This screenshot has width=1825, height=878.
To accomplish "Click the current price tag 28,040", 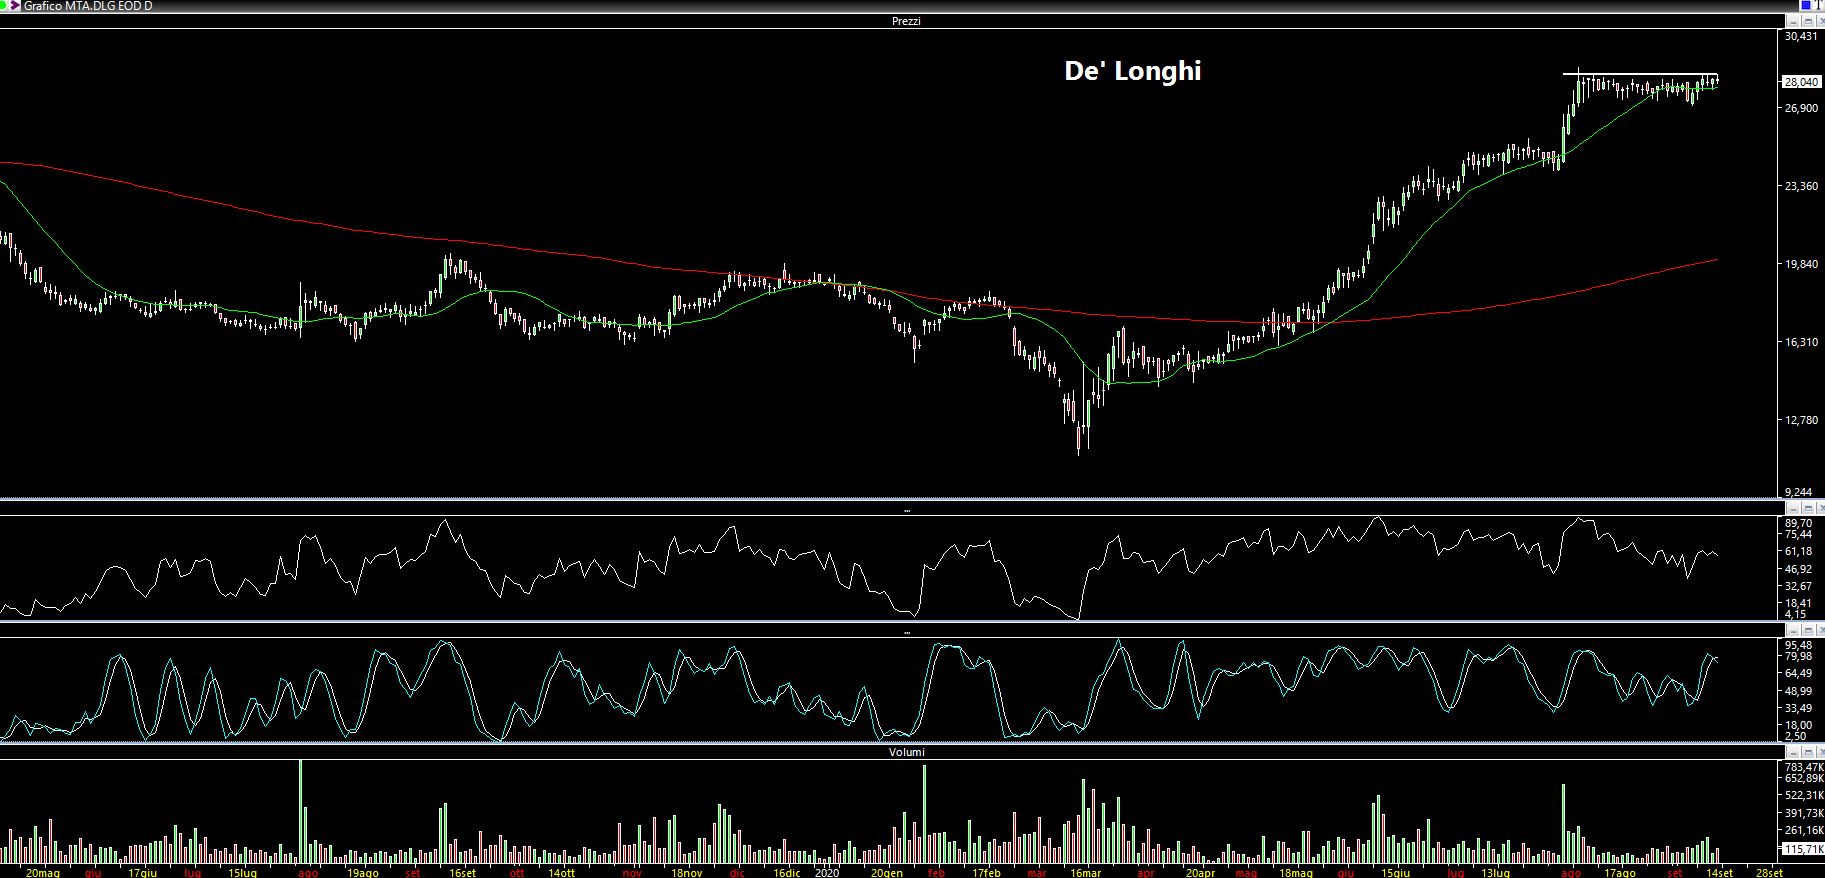I will [x=1802, y=82].
